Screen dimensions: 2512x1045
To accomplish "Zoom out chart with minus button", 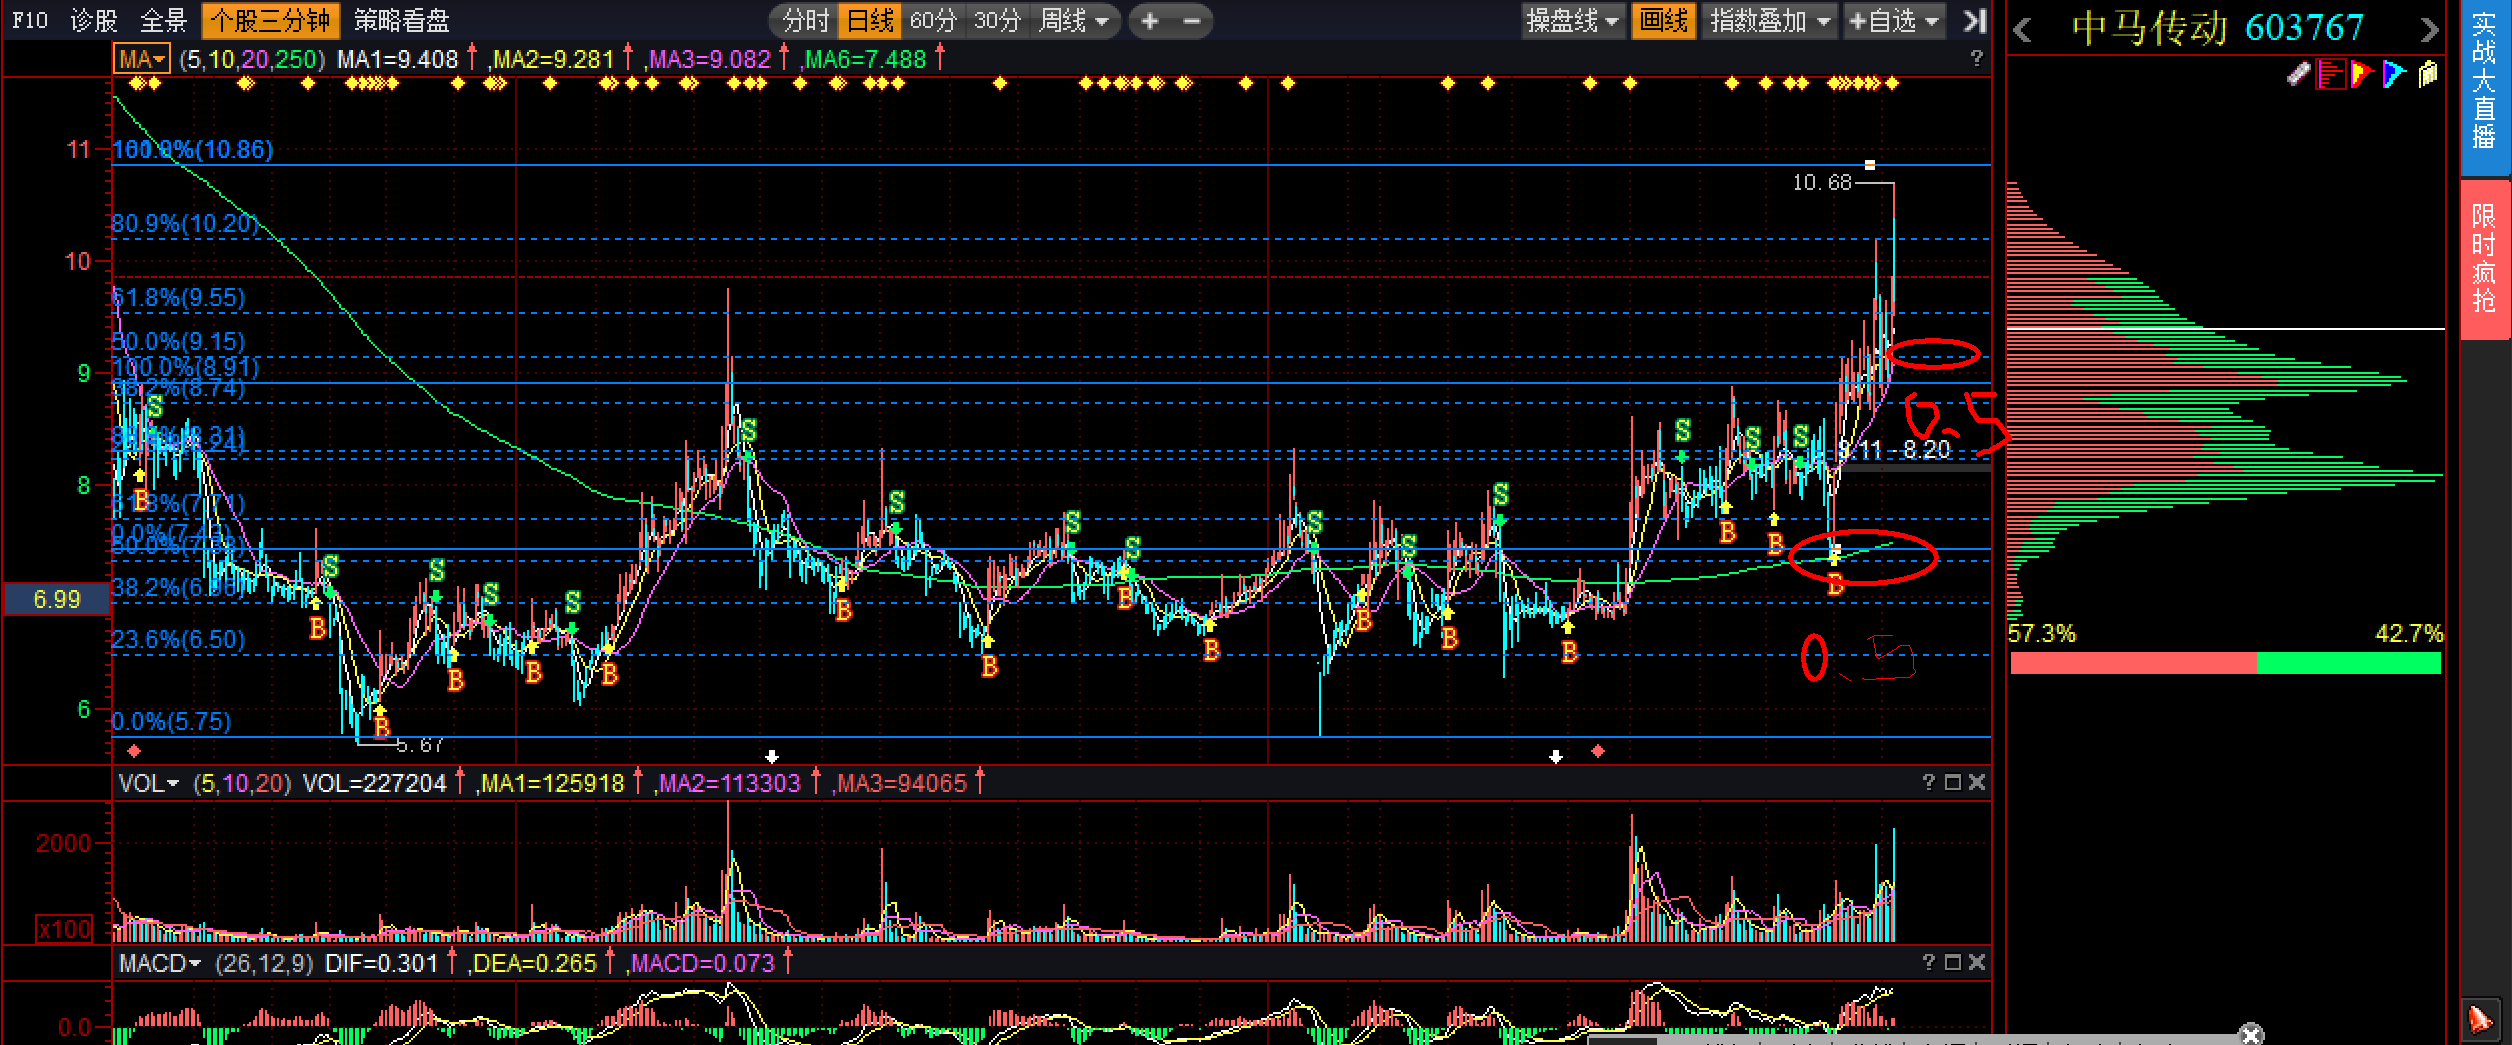I will (1192, 20).
